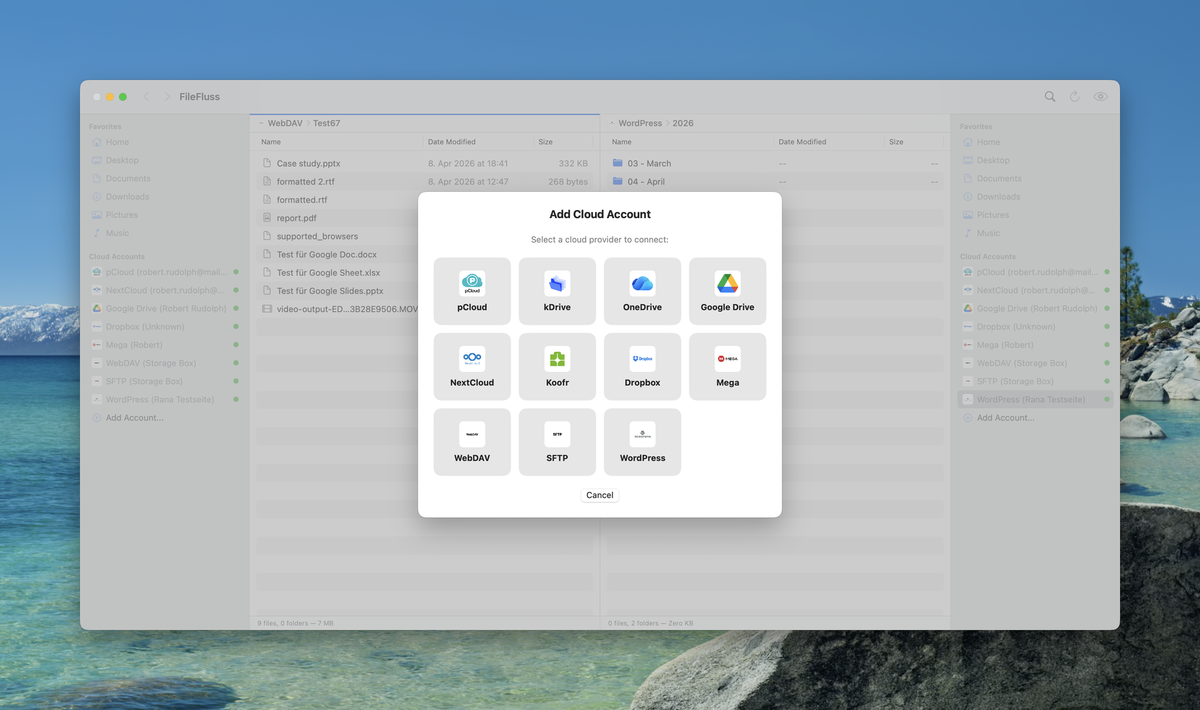Screen dimensions: 1200x710
Task: Click the green status dot beside Mega account
Action: (235, 344)
